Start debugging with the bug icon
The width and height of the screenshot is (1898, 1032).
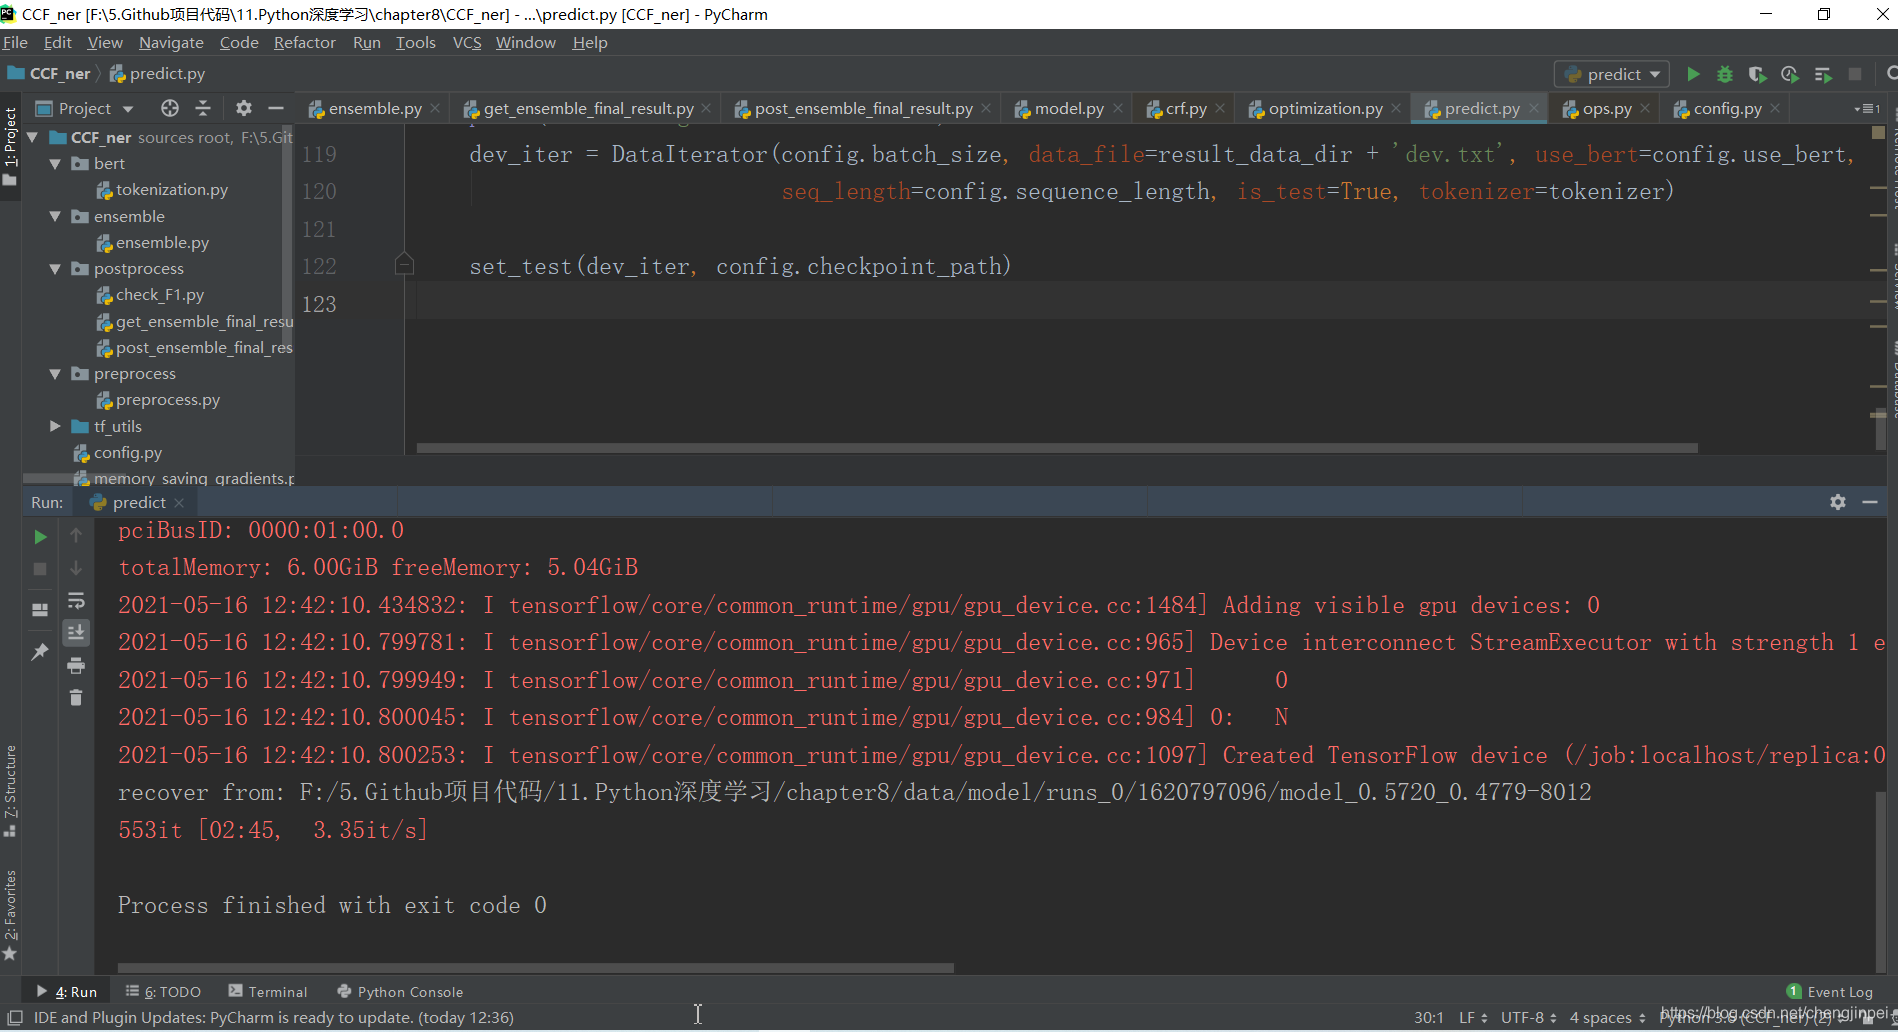(1725, 74)
